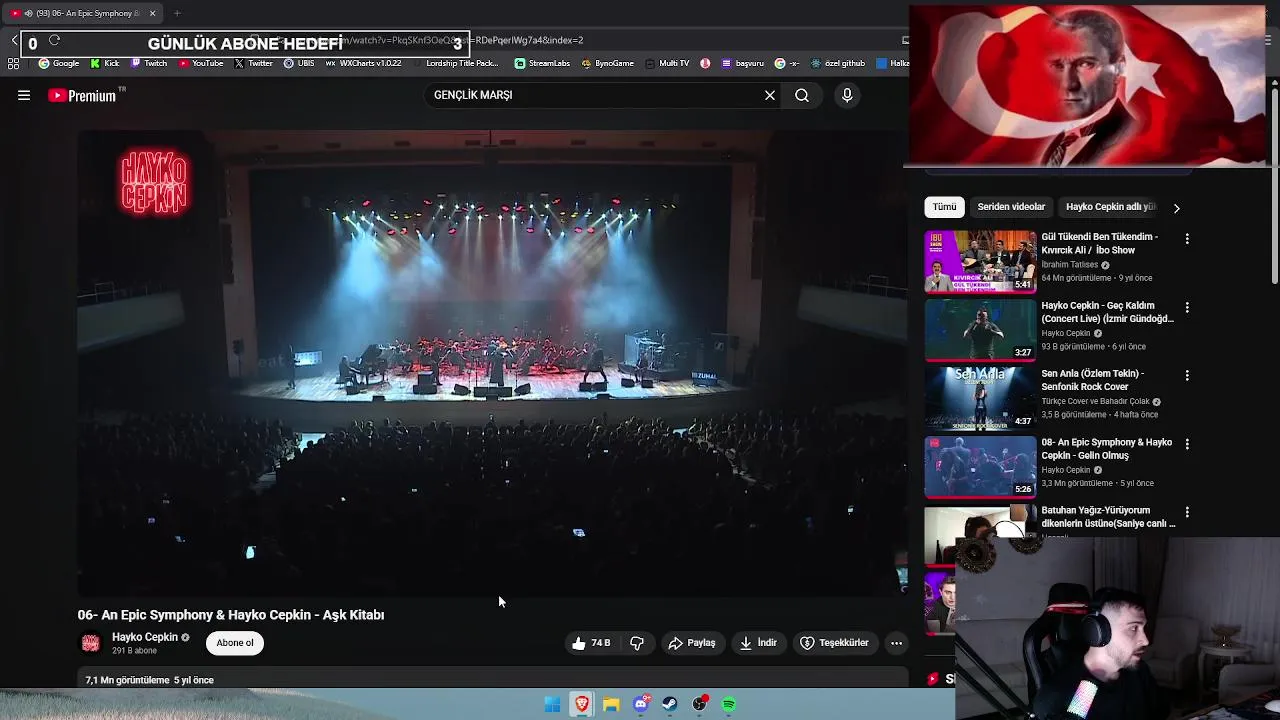Open the Windows Start menu
This screenshot has height=720, width=1280.
tap(552, 705)
